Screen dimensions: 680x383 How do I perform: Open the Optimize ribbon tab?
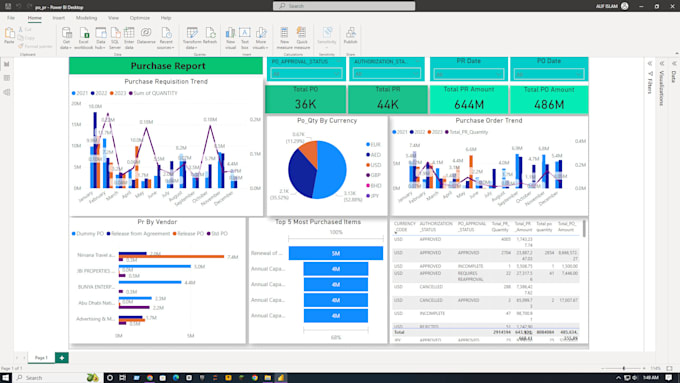[x=140, y=18]
